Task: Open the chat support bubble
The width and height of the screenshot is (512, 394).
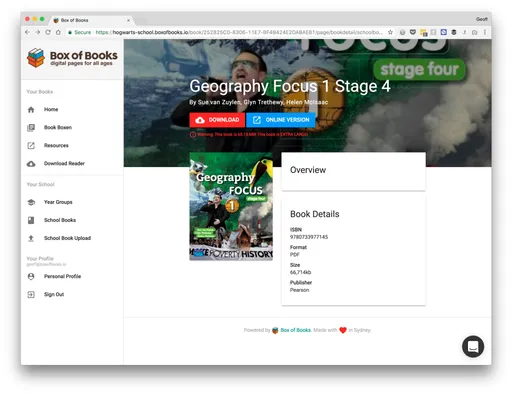Action: (x=473, y=347)
